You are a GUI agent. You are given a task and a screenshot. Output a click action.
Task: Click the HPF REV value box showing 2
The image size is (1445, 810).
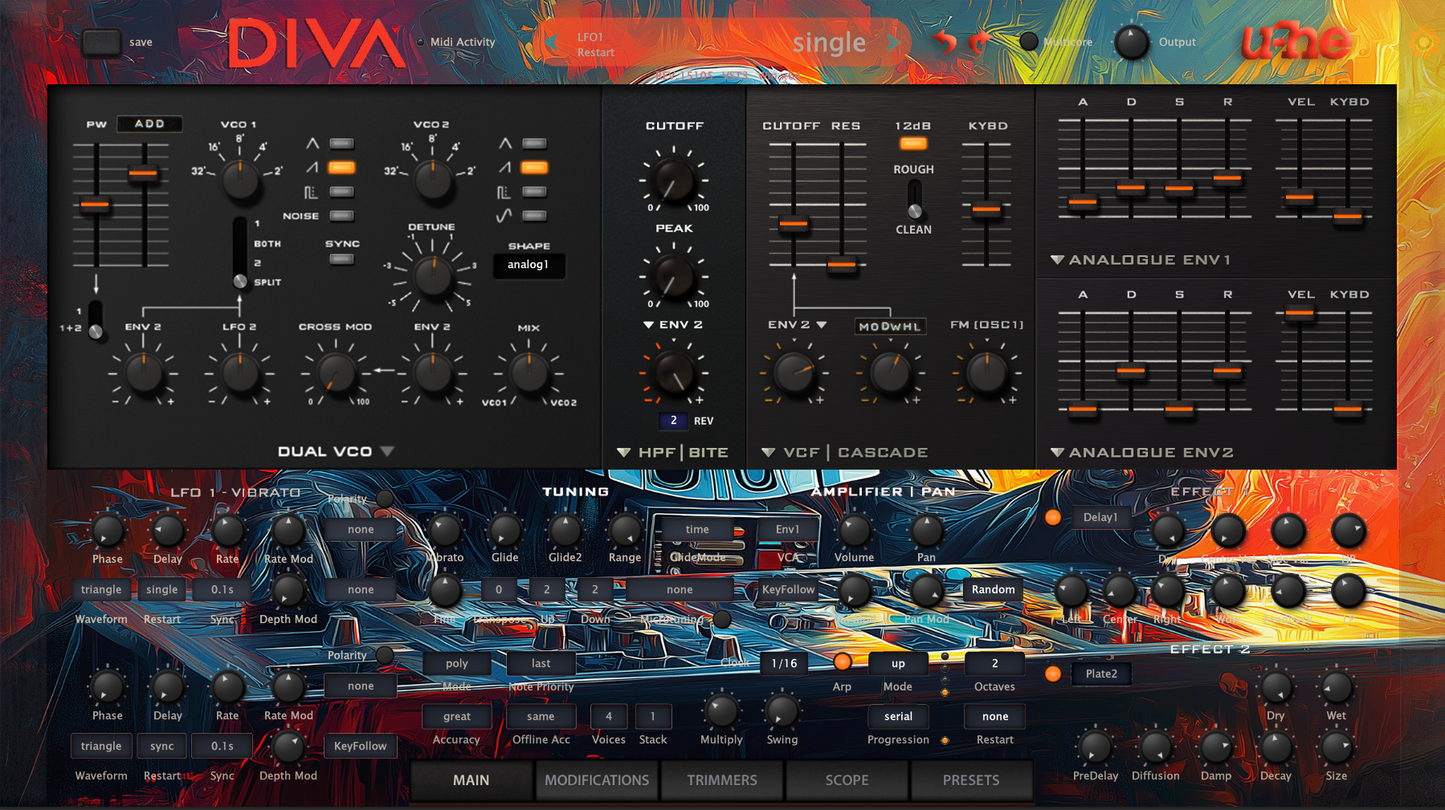[673, 421]
